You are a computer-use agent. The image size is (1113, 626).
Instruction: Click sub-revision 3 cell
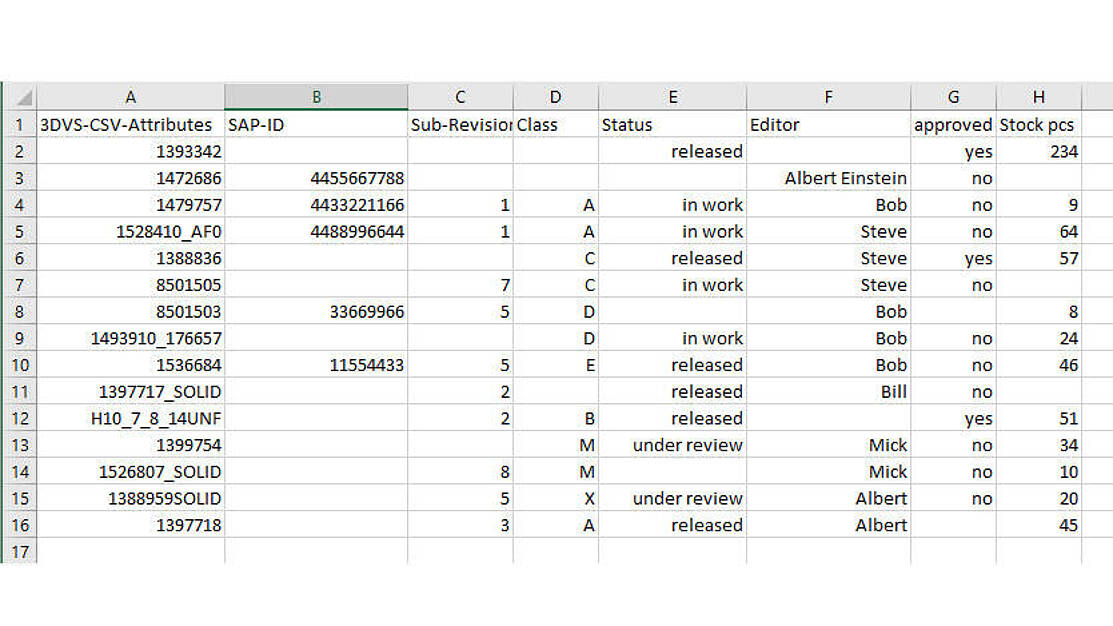[460, 525]
